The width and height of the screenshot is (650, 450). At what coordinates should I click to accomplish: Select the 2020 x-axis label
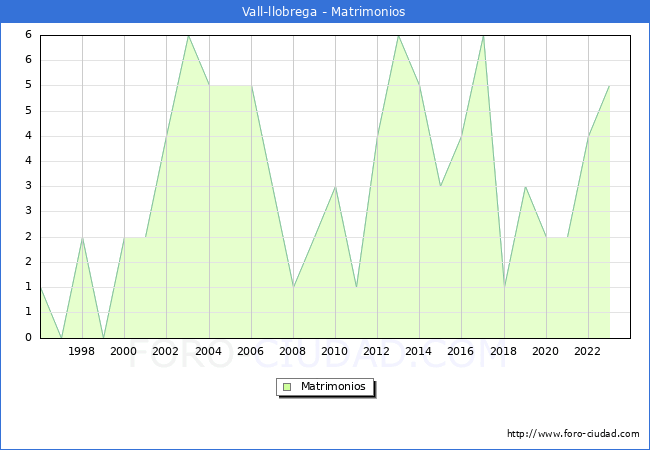(x=546, y=351)
